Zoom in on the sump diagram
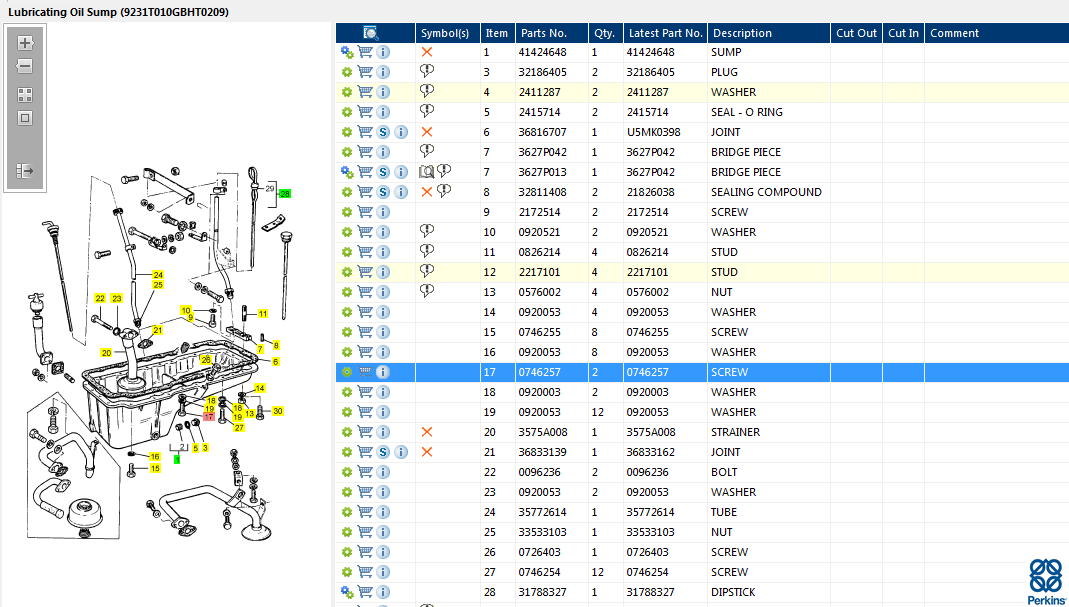Image resolution: width=1069 pixels, height=607 pixels. 25,44
